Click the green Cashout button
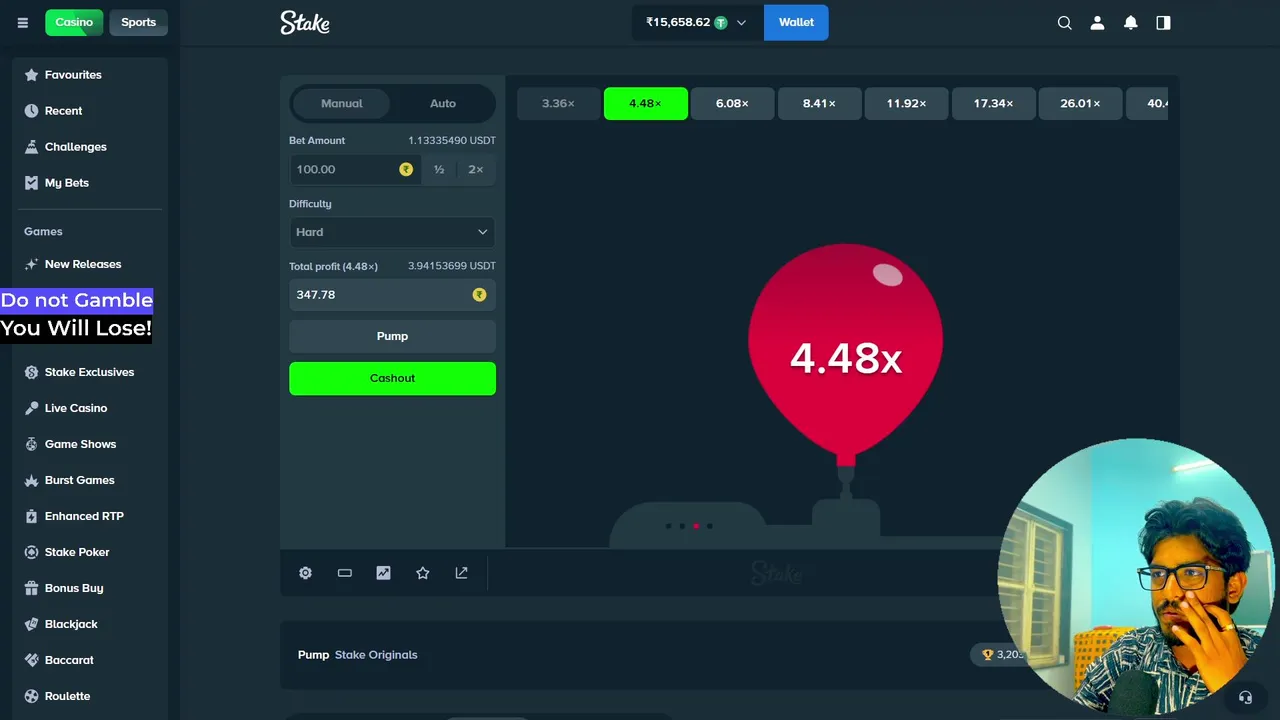Viewport: 1280px width, 720px height. (392, 378)
